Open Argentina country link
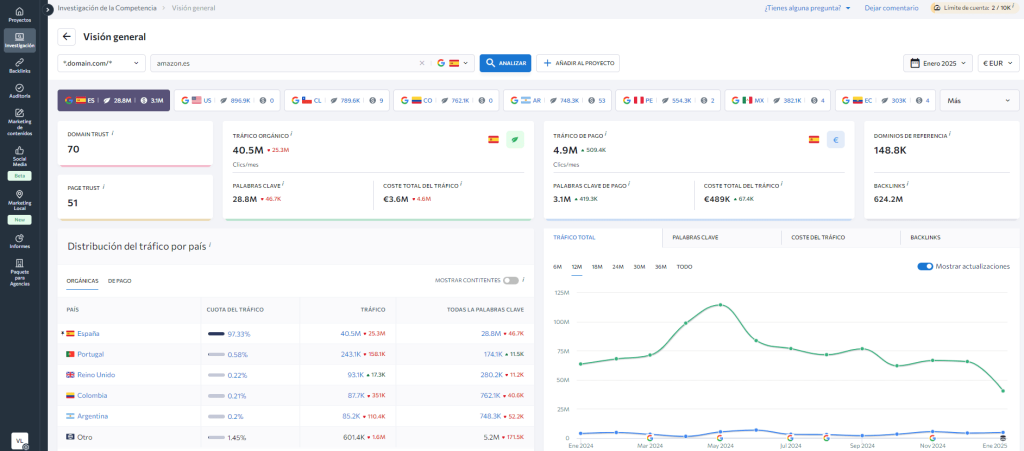 tap(93, 416)
